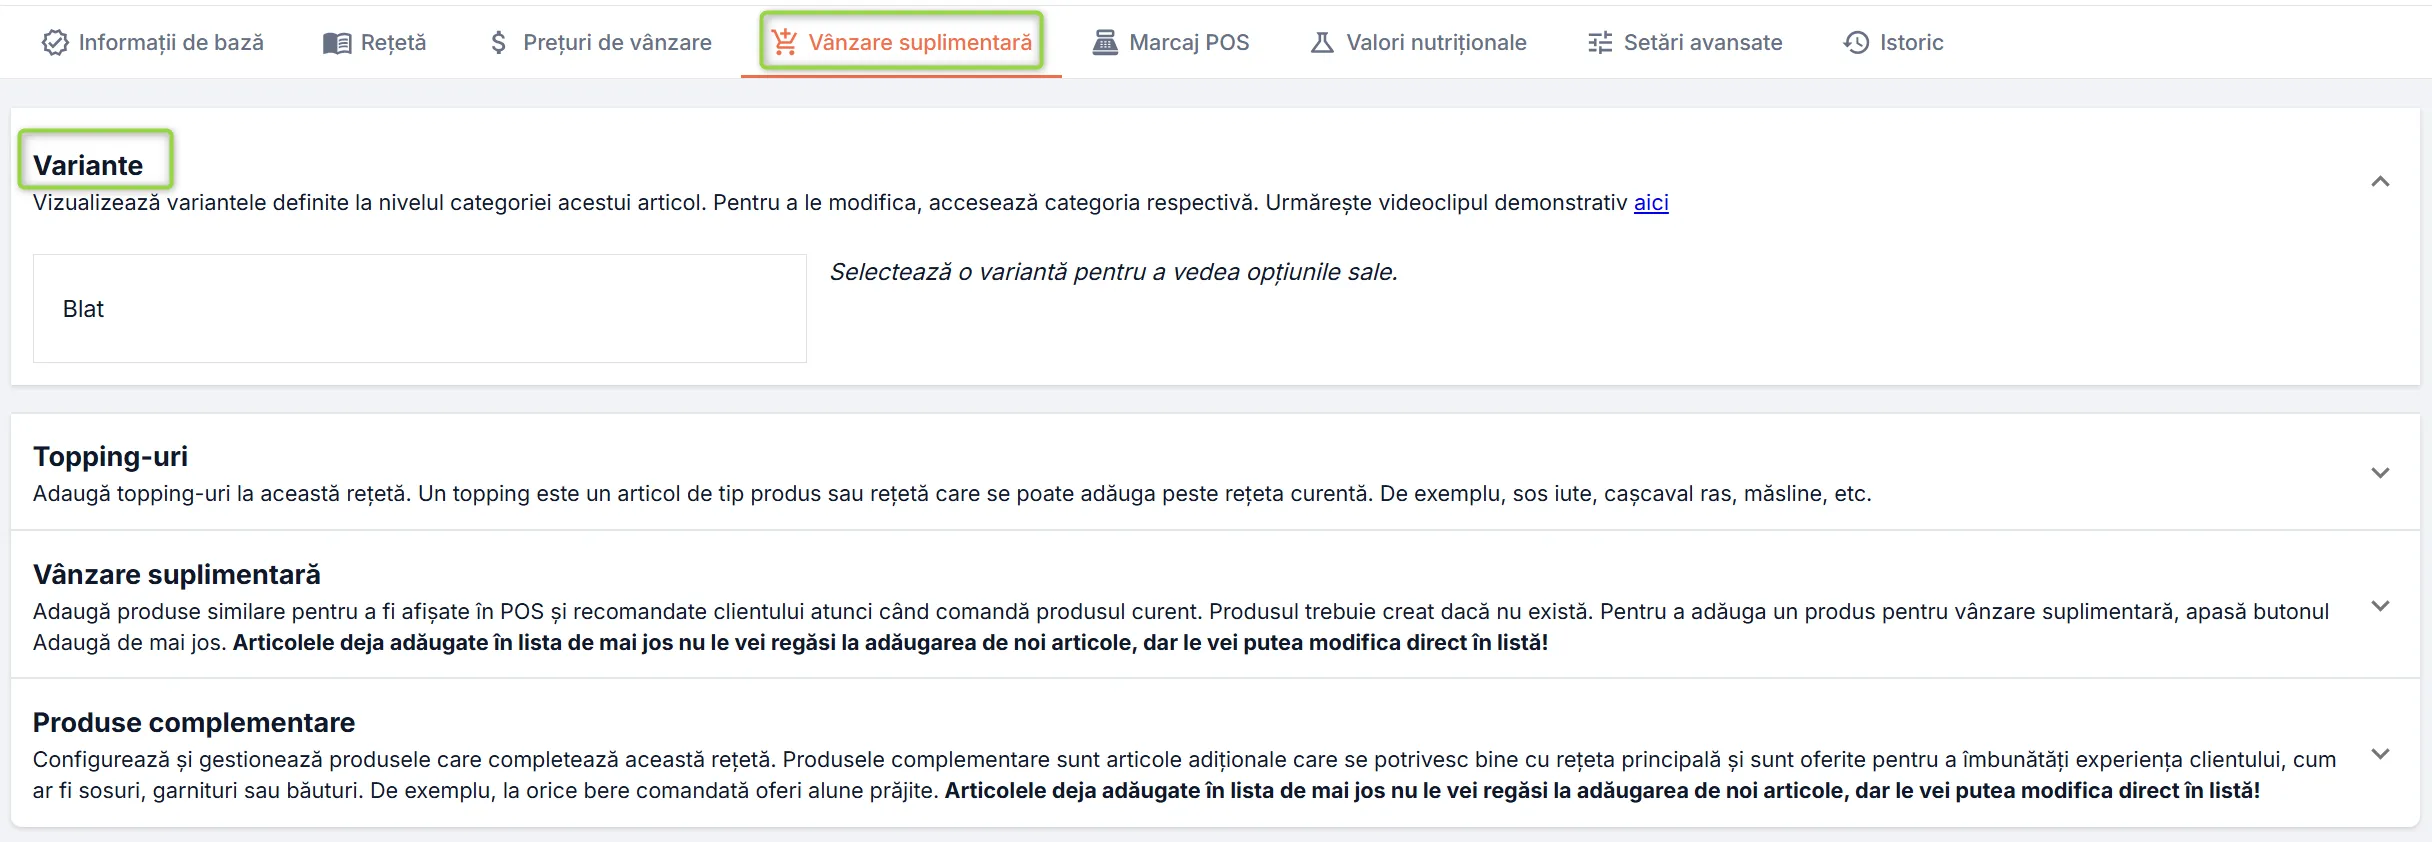Switch to the Rețetă tab
This screenshot has width=2432, height=842.
[x=375, y=42]
